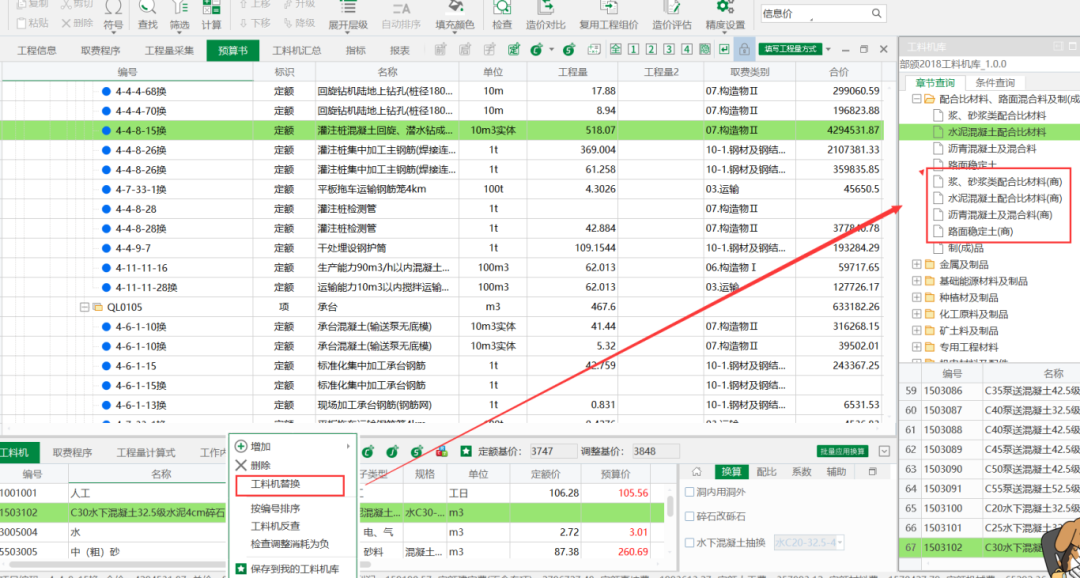Collapse 配合比材料、路面混合料 folder
The width and height of the screenshot is (1080, 578).
pyautogui.click(x=917, y=99)
